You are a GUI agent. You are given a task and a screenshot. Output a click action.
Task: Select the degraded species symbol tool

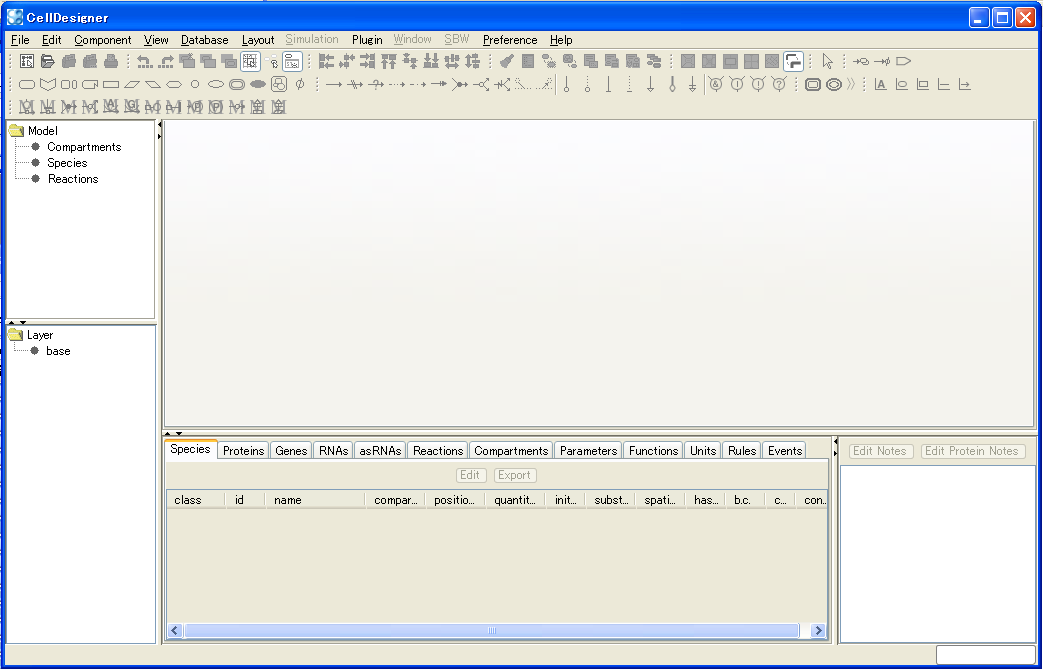point(300,84)
